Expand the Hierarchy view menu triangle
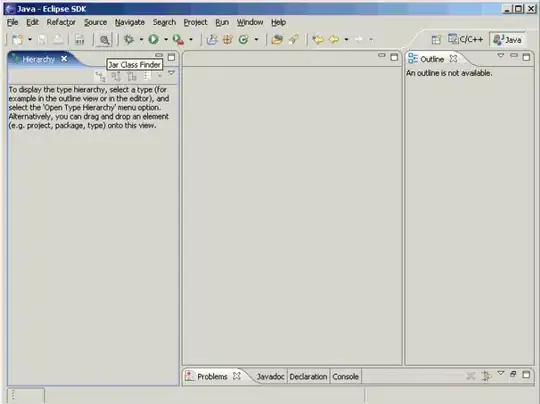Screen dimensions: 540x404 pyautogui.click(x=171, y=73)
